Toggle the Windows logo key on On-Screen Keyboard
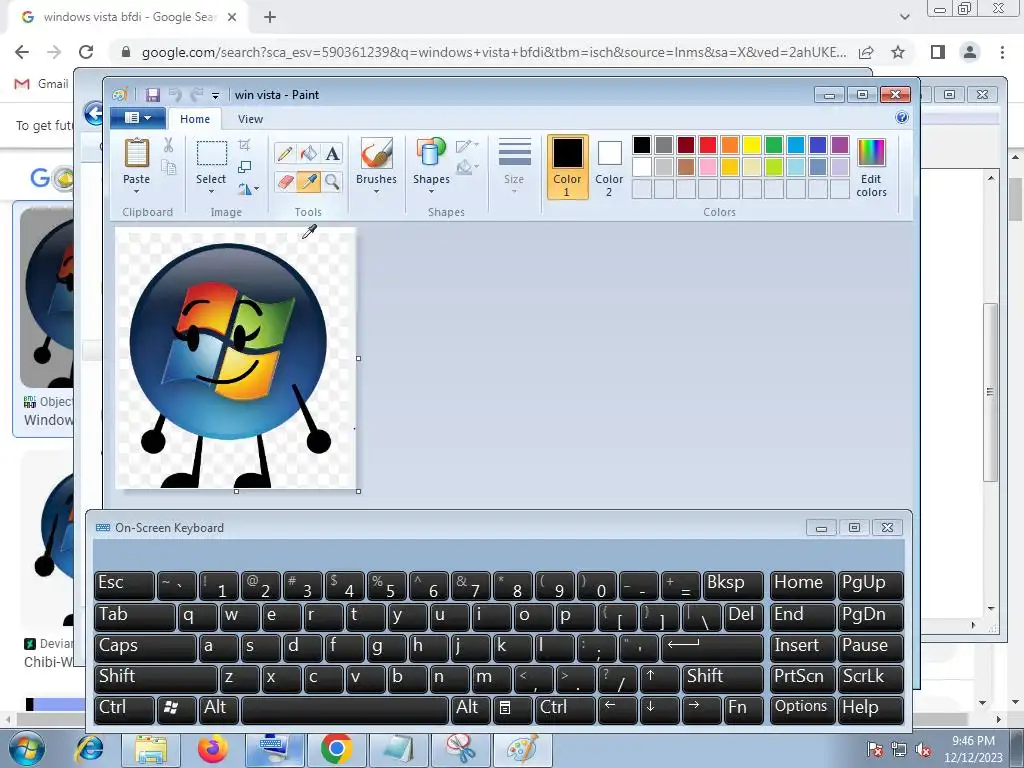The image size is (1024, 768). [177, 709]
